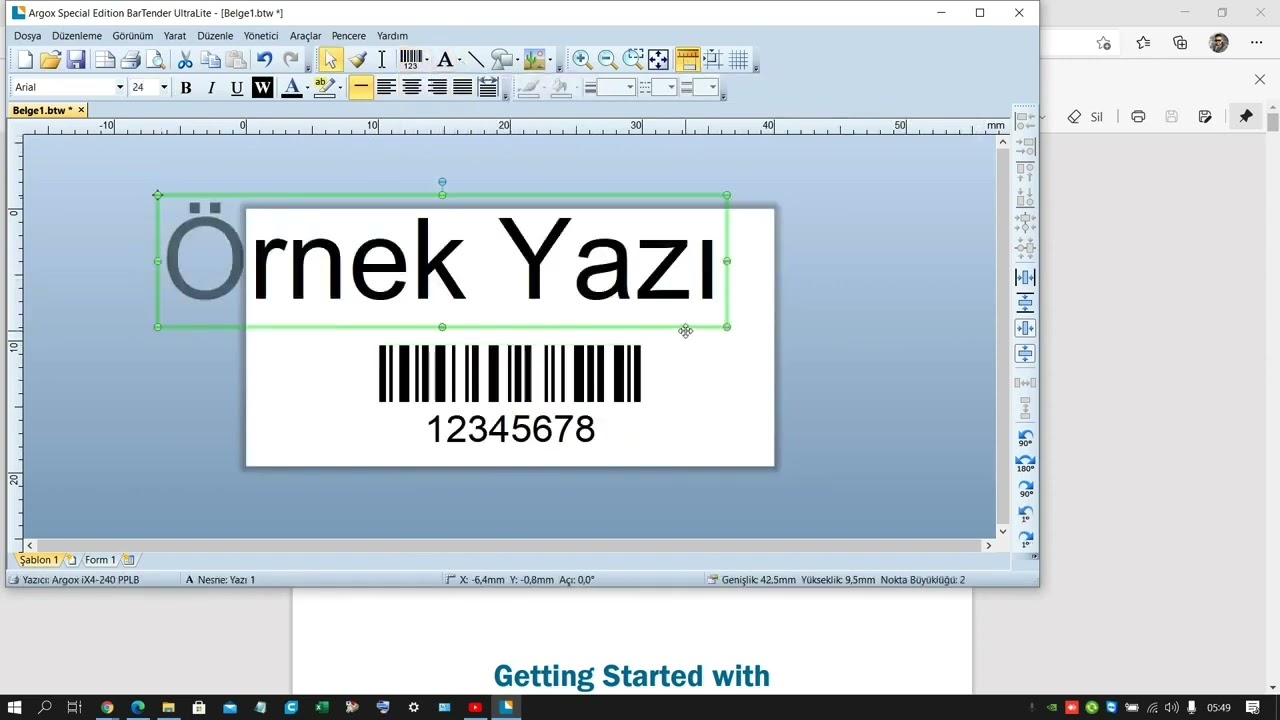Save the label with the floppy icon
The image size is (1280, 720).
point(76,60)
